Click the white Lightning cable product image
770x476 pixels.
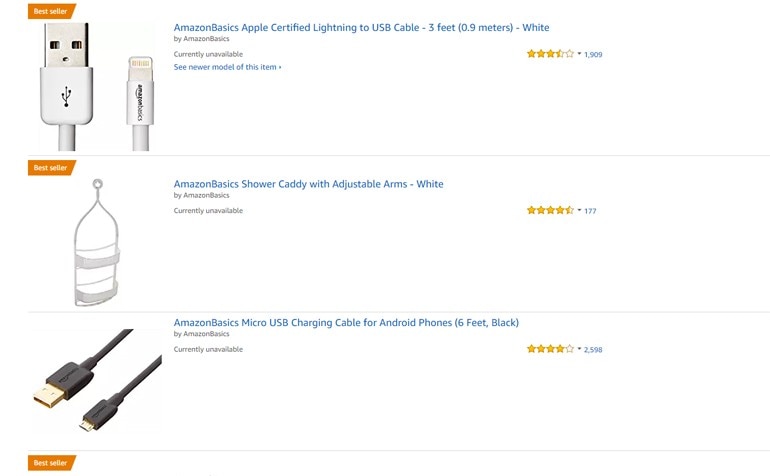click(x=95, y=88)
